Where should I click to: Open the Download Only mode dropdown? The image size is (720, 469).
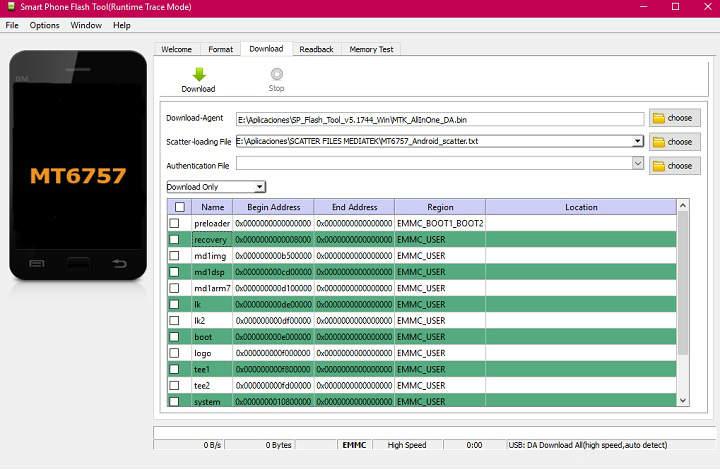[259, 187]
